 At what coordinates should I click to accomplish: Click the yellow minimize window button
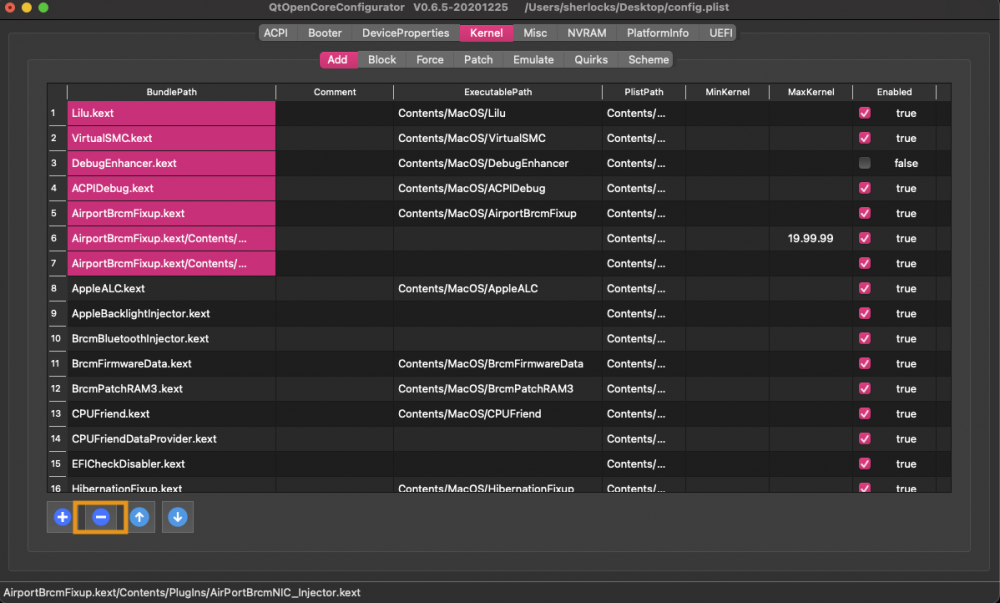click(x=26, y=8)
